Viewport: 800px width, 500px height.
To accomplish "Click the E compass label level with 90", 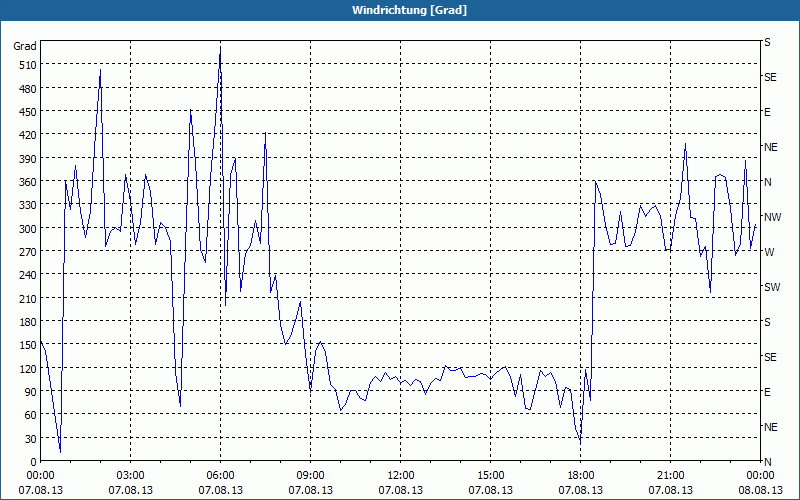I will (767, 392).
